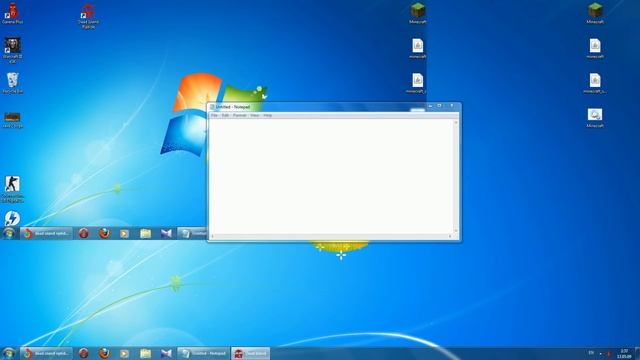
Task: Open the File menu in Notepad
Action: point(214,116)
